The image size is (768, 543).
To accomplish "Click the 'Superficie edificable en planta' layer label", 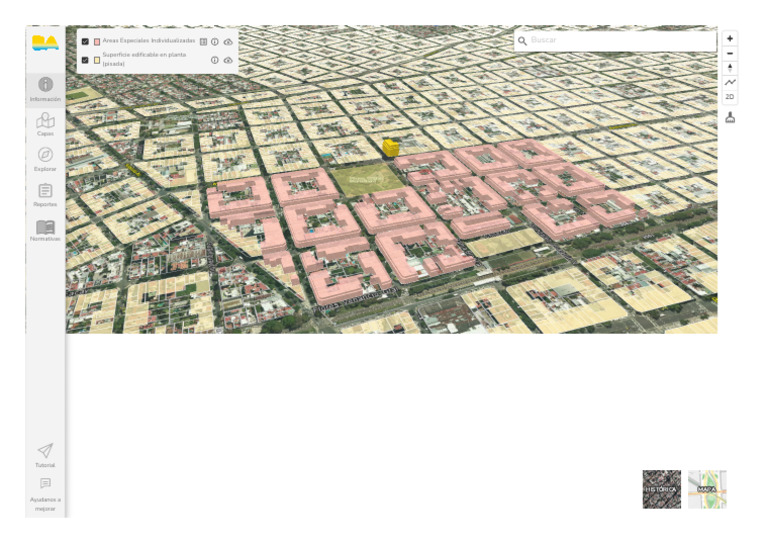I will [x=144, y=59].
